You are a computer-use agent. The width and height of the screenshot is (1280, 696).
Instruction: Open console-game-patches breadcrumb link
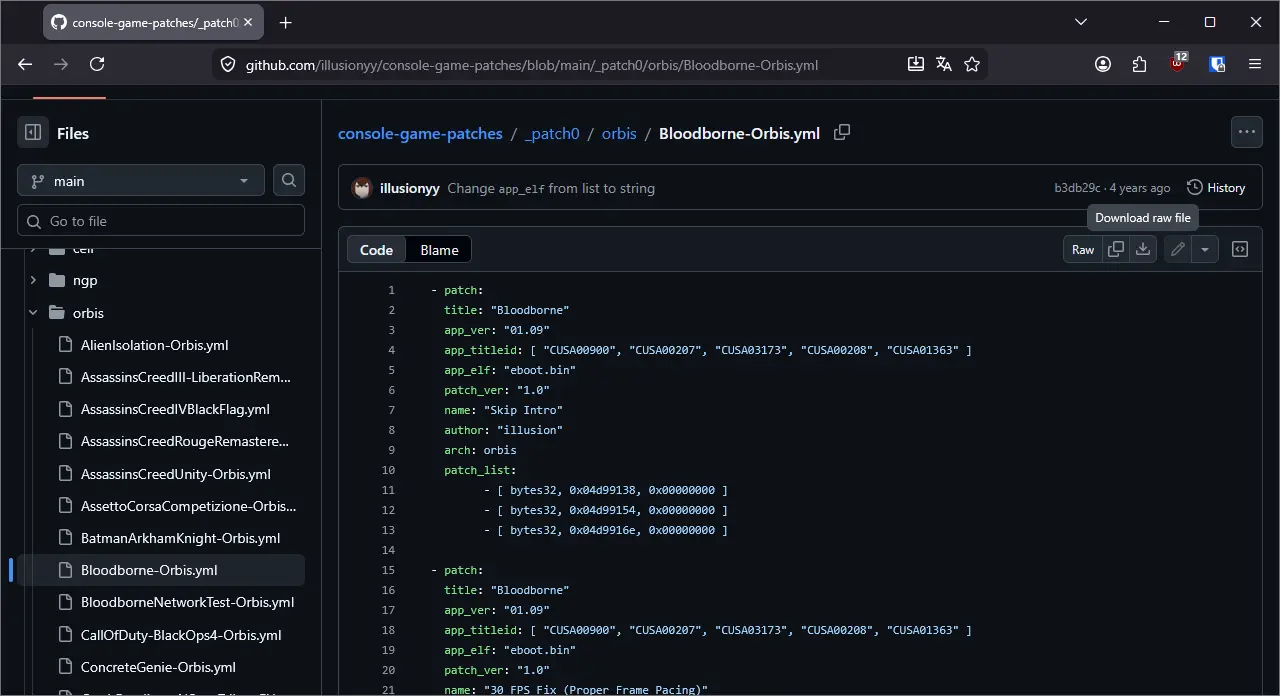[x=420, y=133]
